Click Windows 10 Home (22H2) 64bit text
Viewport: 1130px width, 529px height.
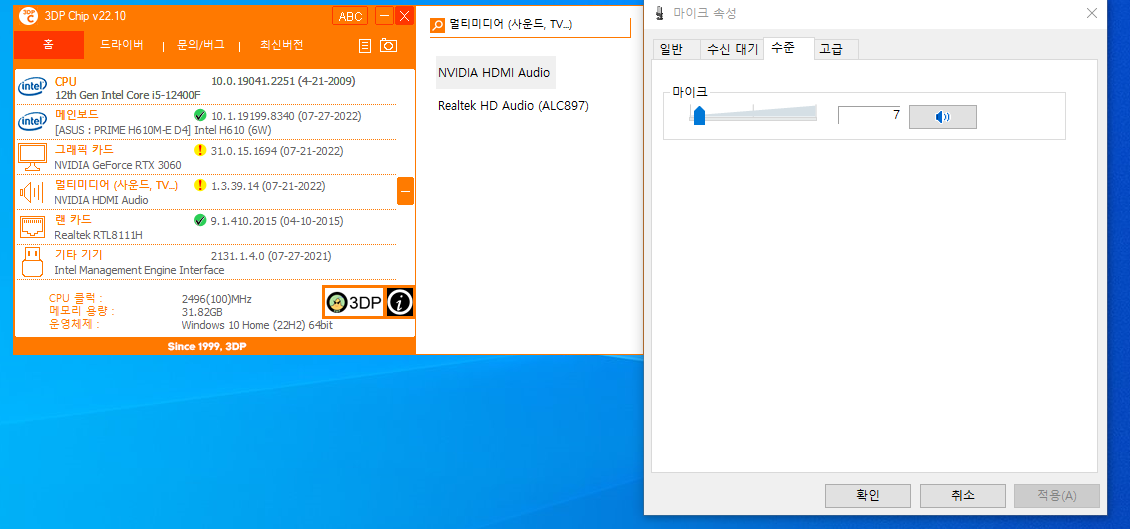click(x=257, y=325)
